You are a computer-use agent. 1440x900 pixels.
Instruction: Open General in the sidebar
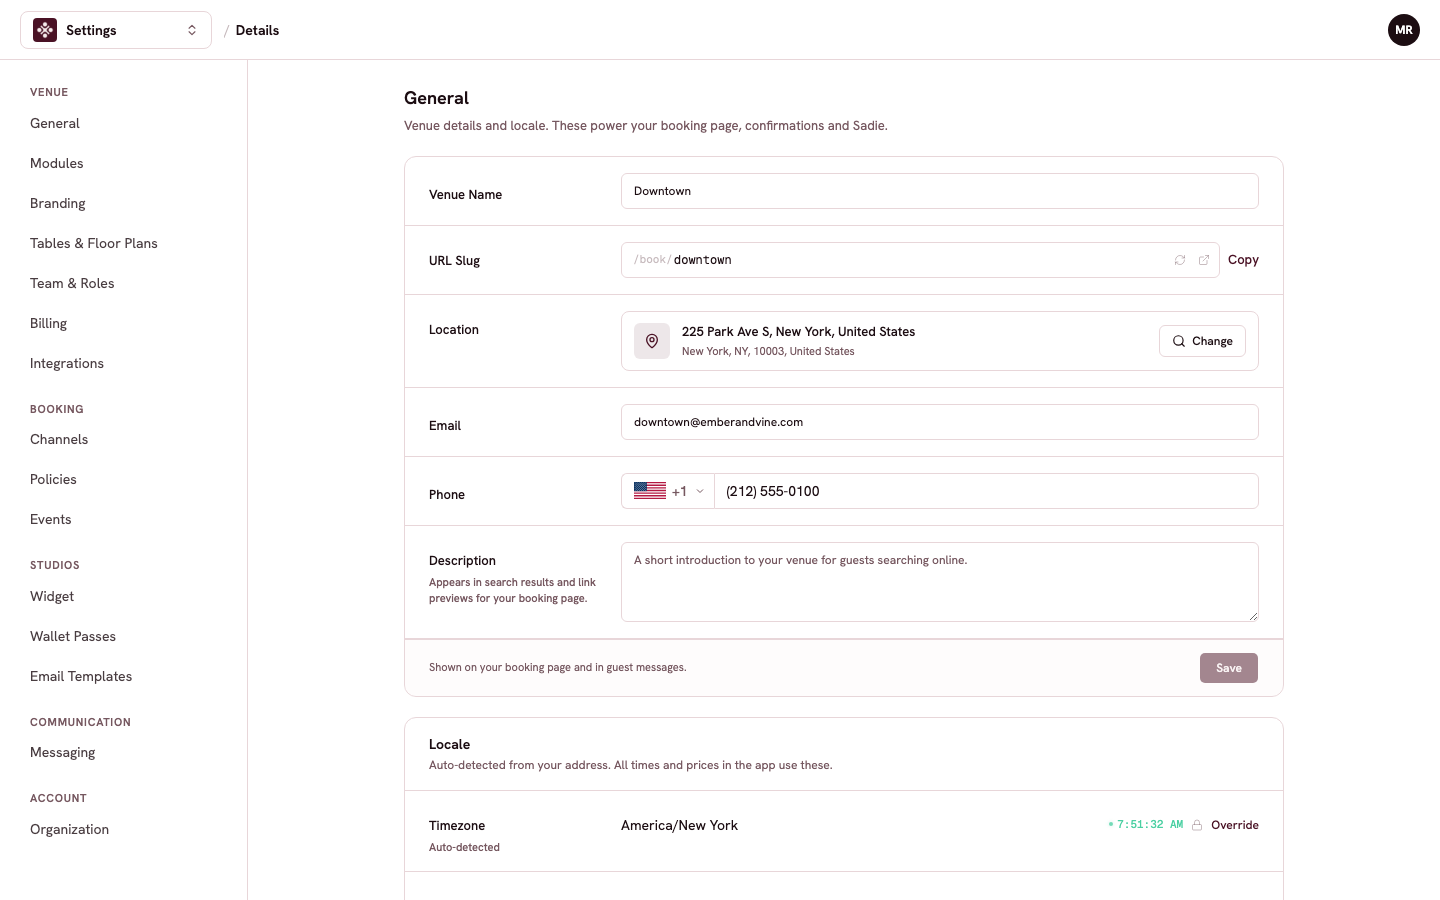click(x=55, y=123)
